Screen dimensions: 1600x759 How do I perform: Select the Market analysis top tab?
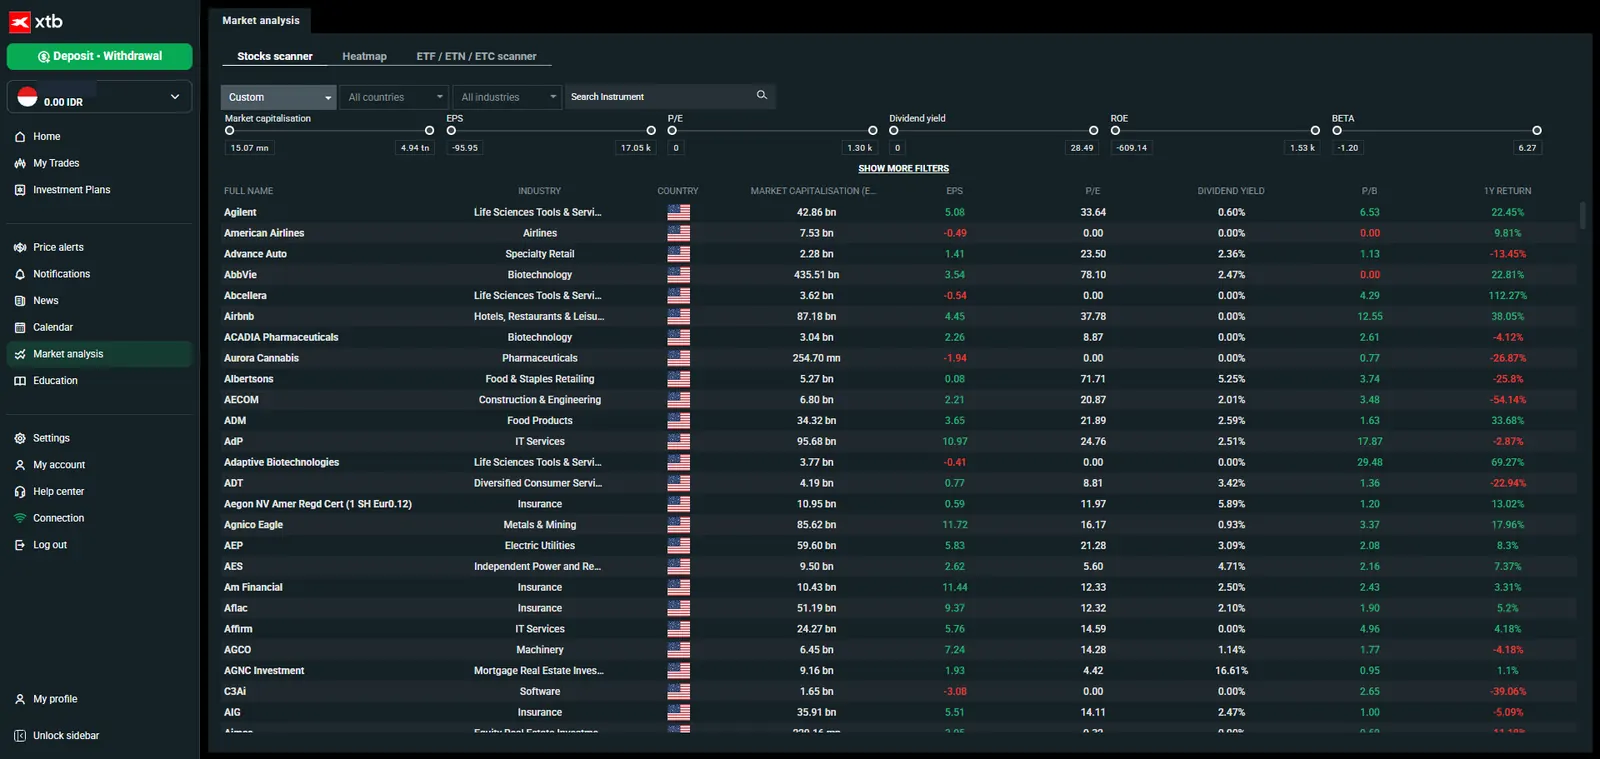point(261,20)
